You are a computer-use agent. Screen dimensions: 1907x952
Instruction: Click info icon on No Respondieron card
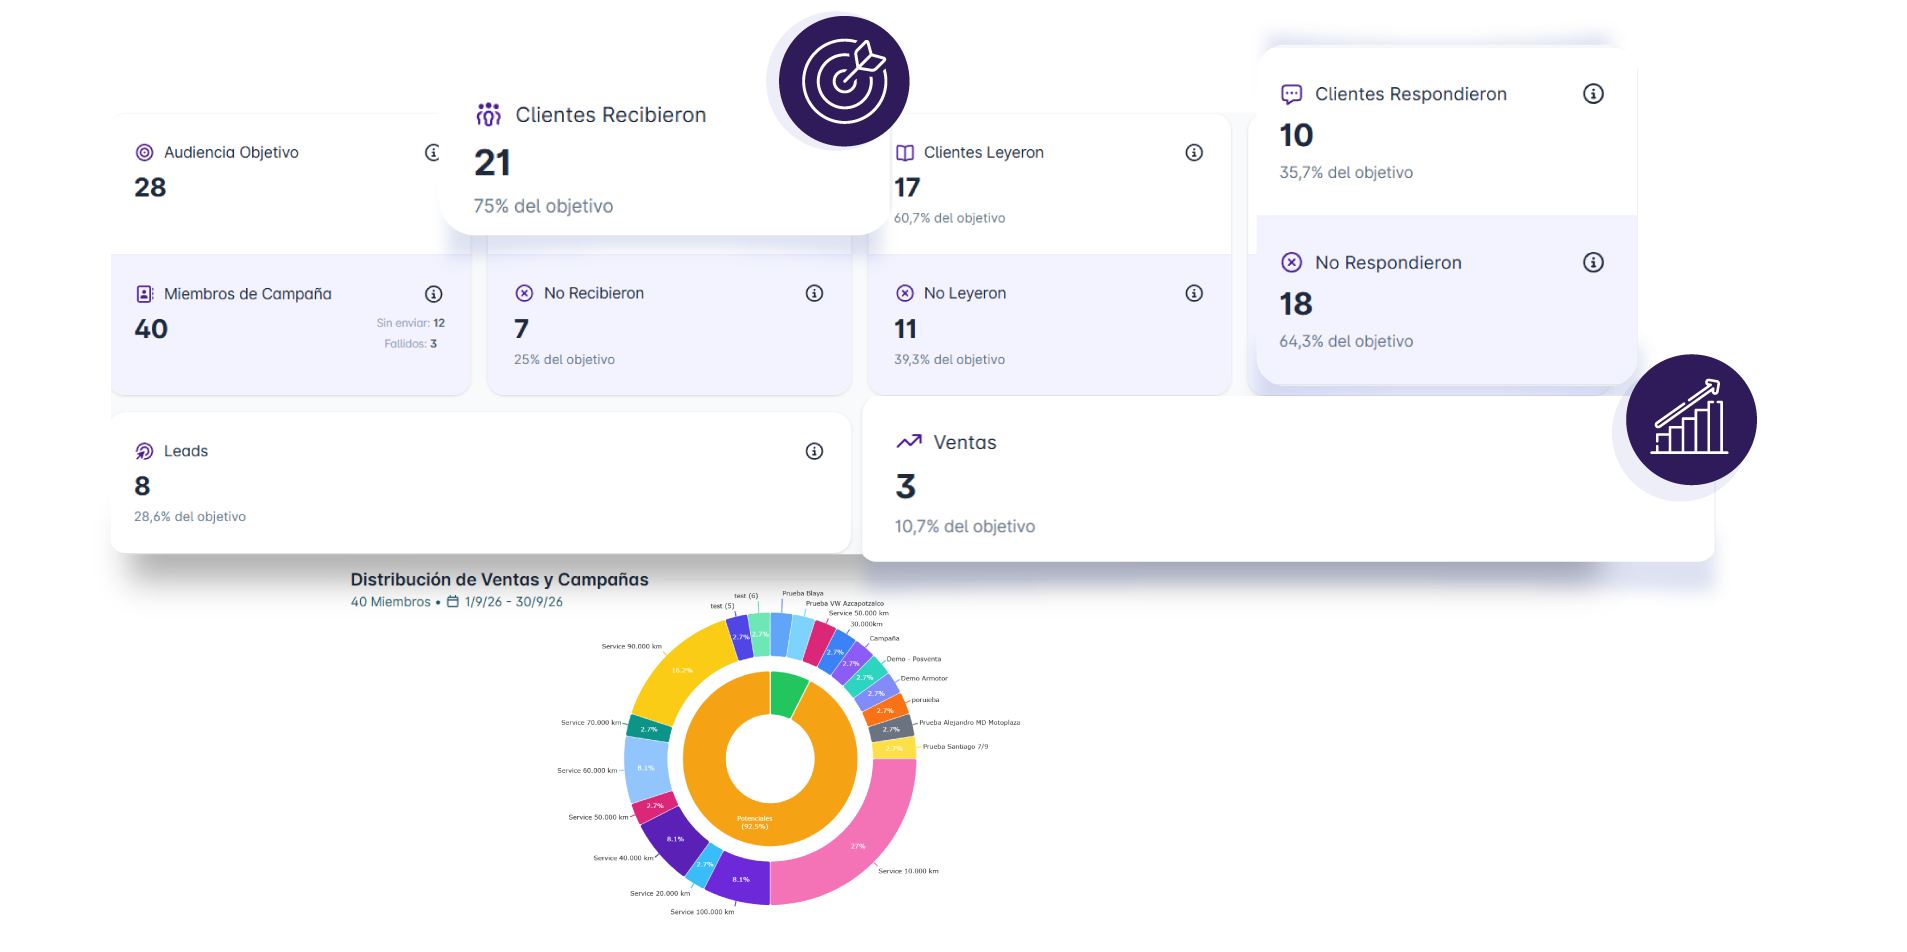coord(1594,262)
